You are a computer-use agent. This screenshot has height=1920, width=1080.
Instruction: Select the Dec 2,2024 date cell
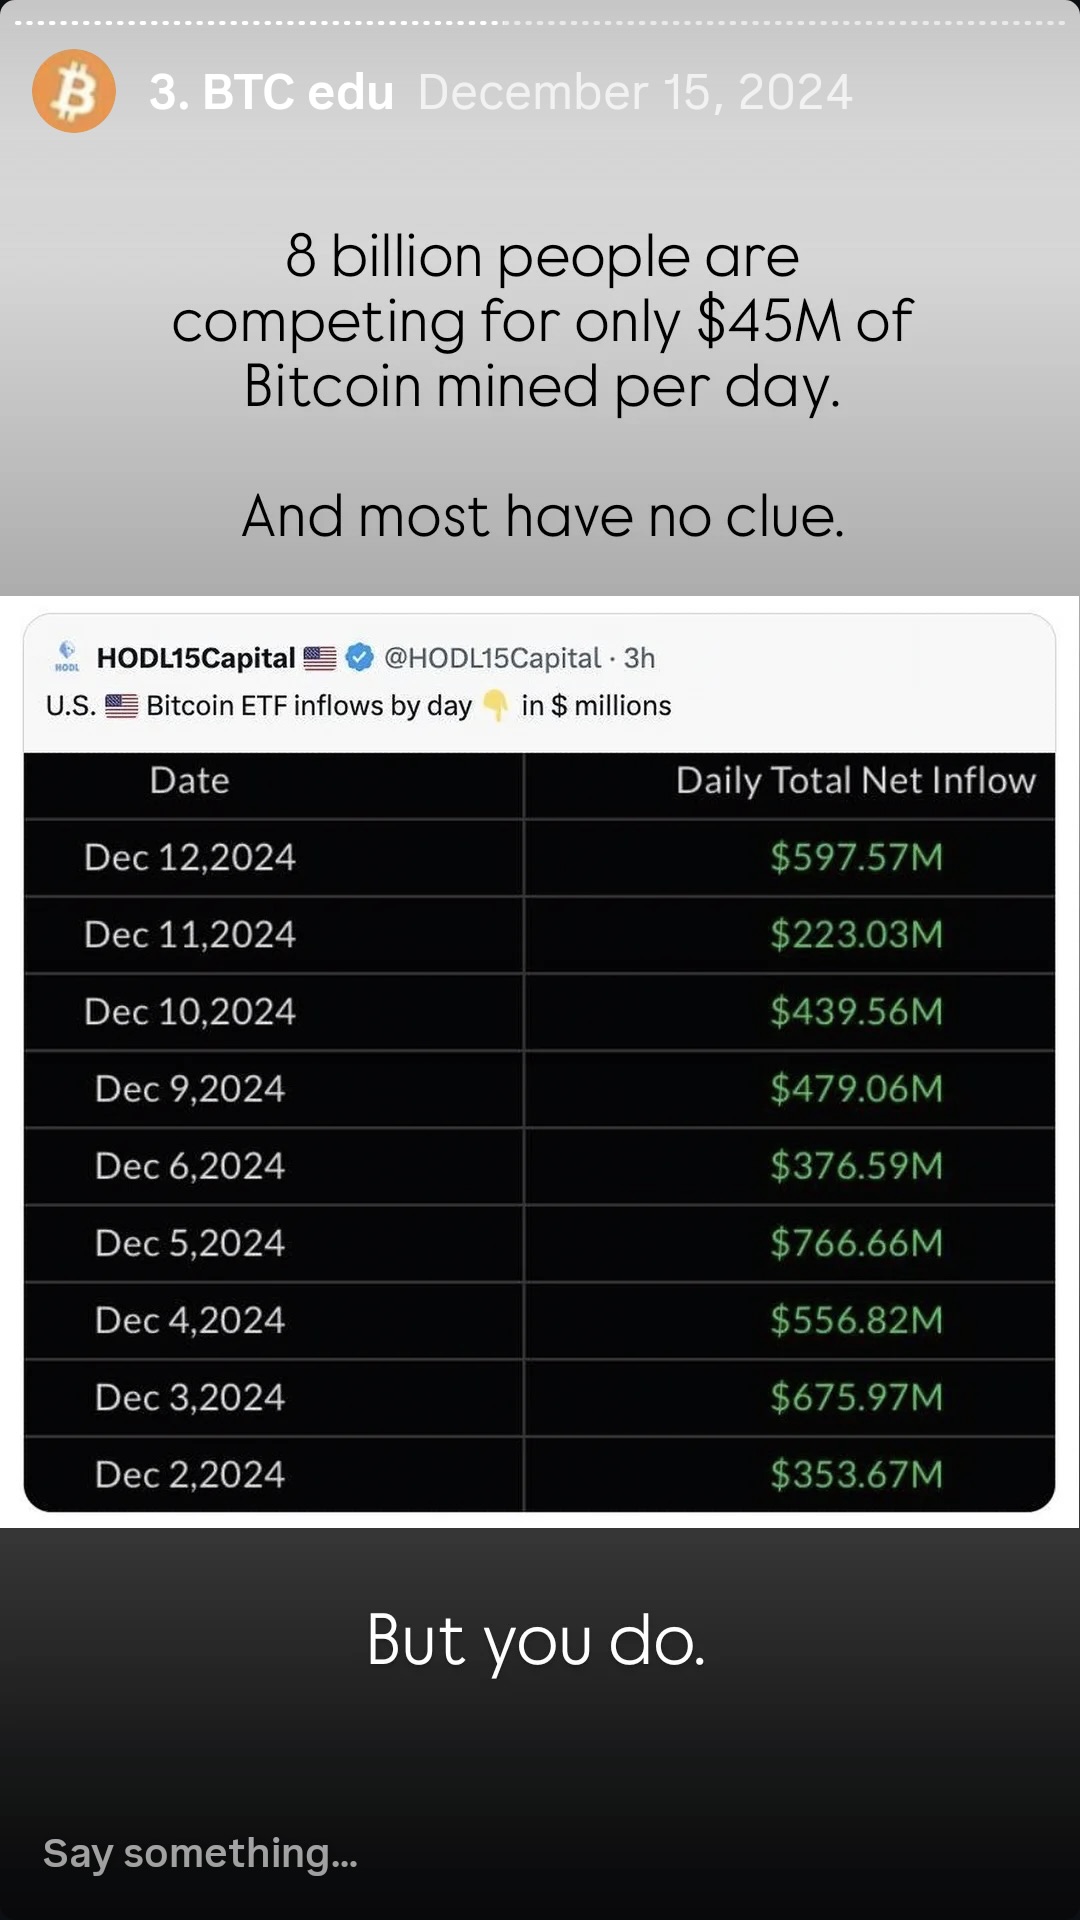190,1475
